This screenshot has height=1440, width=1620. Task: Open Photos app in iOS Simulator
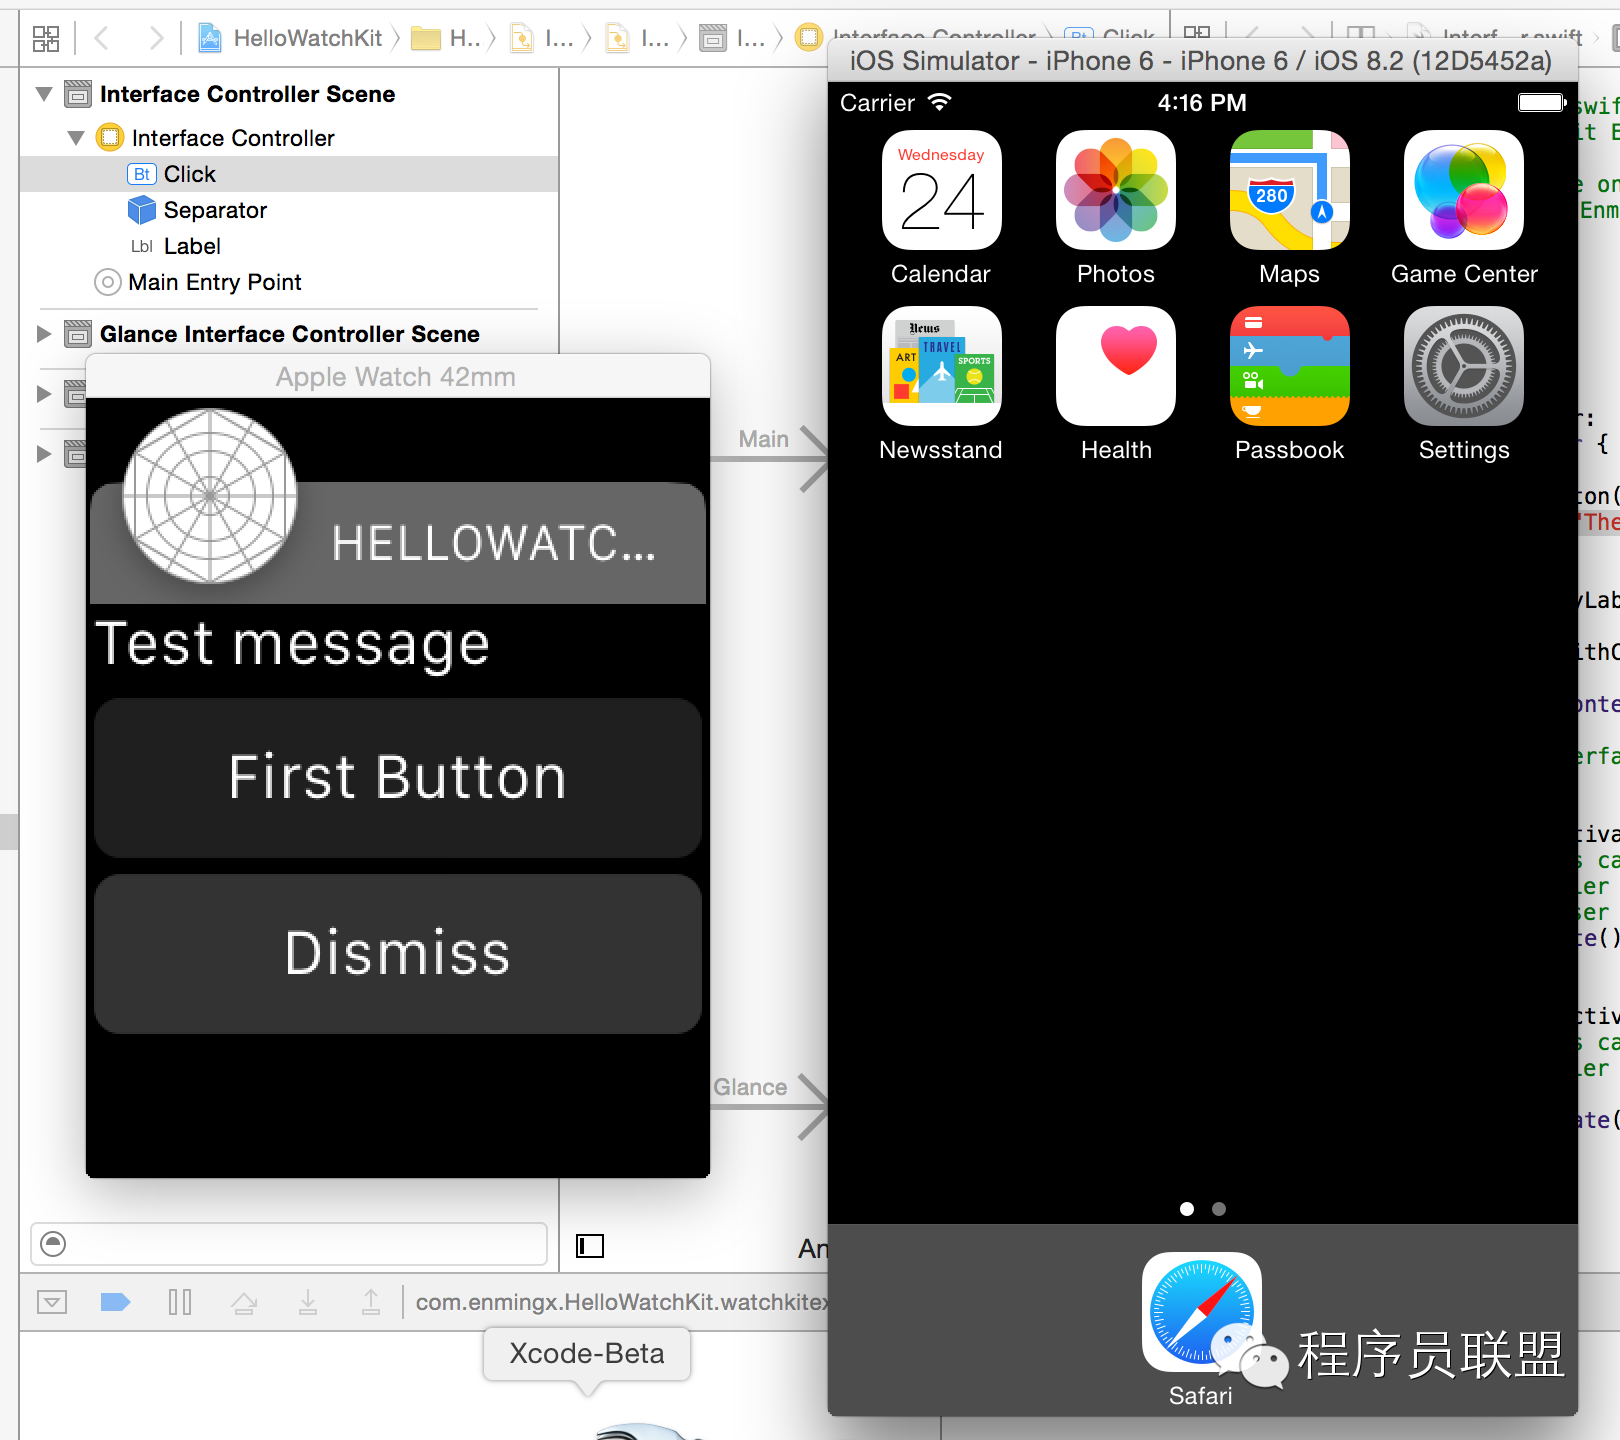[x=1116, y=190]
